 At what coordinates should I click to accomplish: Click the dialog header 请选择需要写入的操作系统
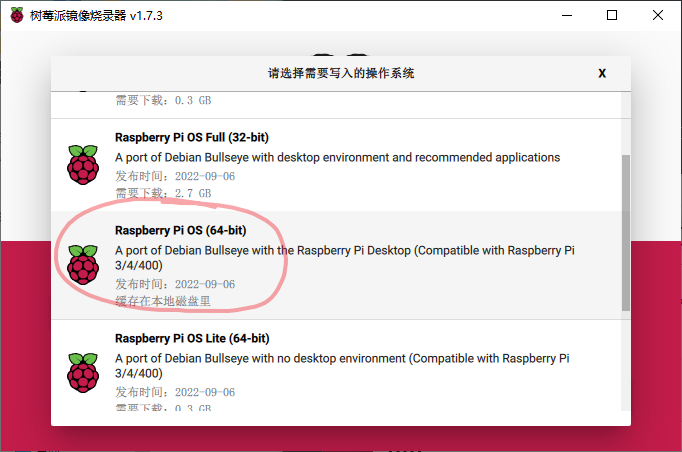click(x=341, y=73)
